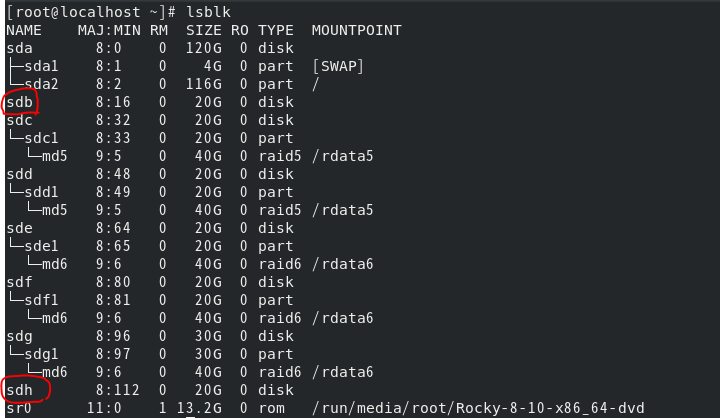Click the Rocky-8-10 dvd mount path
720x418 pixels.
478,408
